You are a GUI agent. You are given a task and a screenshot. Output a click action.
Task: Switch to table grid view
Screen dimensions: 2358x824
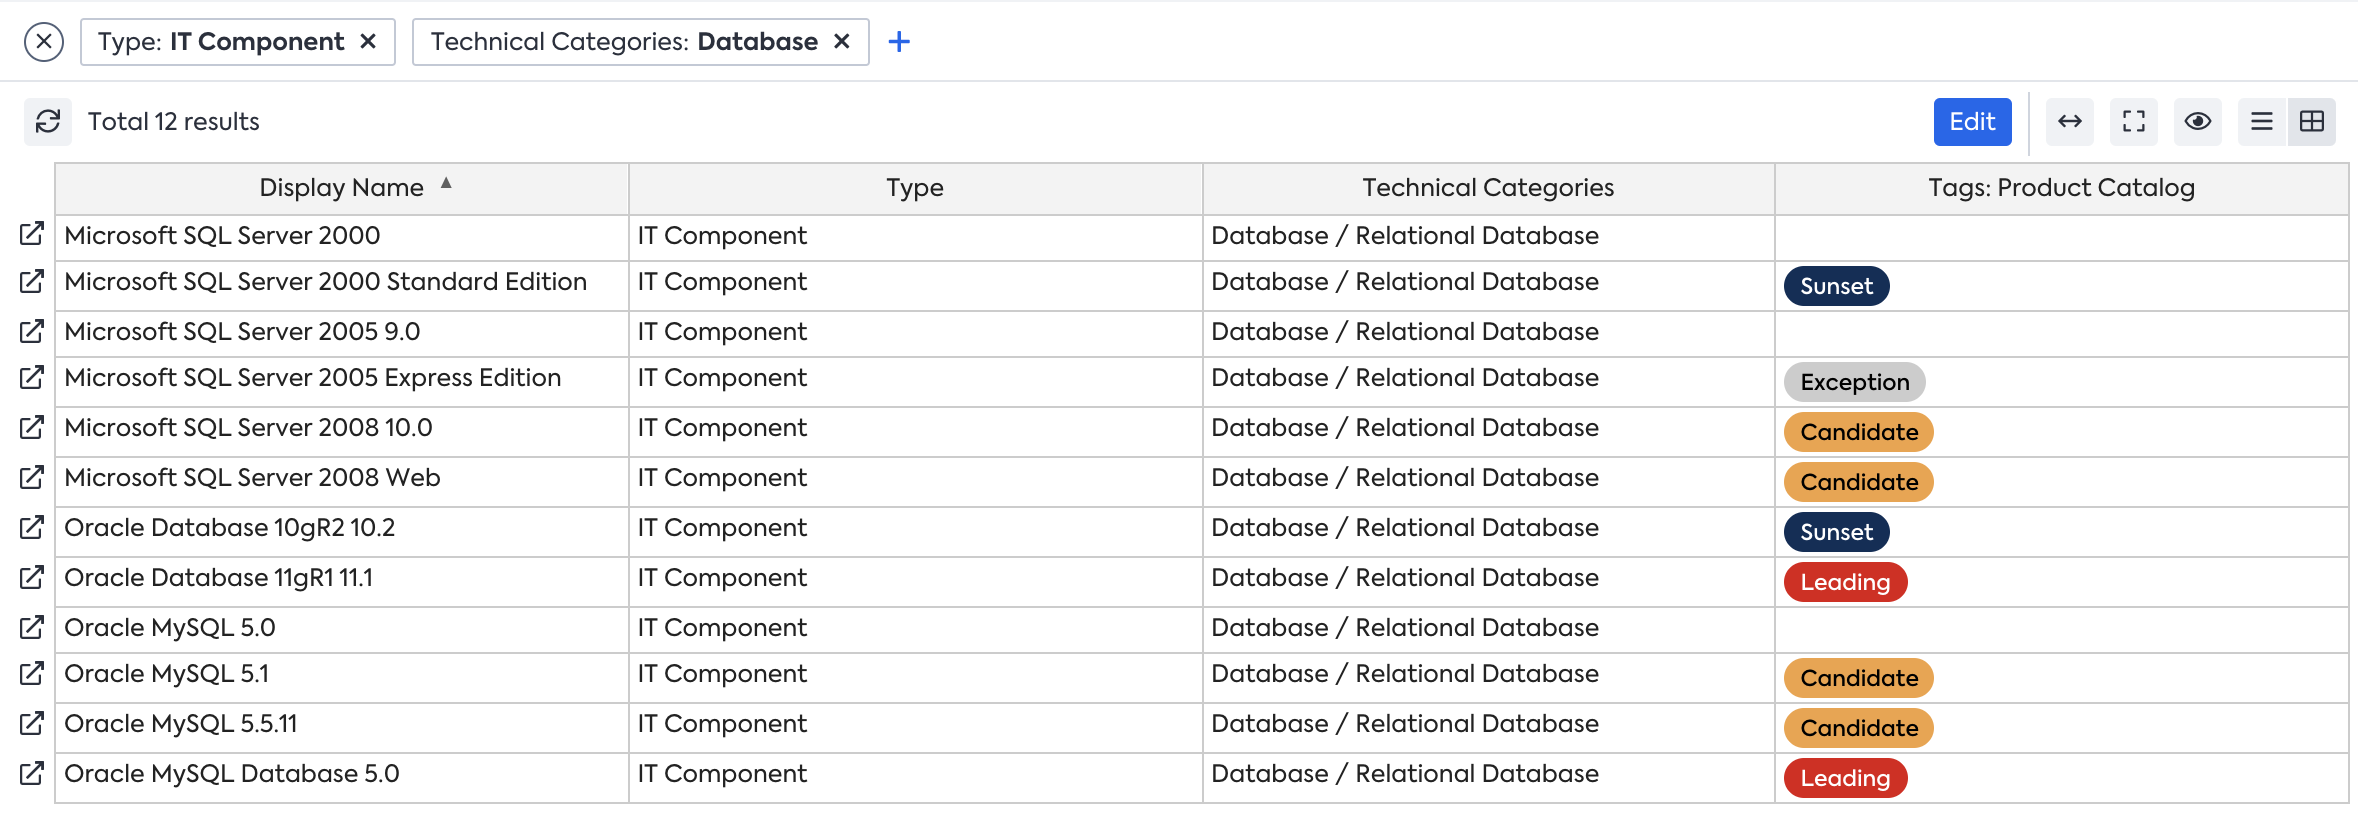[x=2312, y=122]
